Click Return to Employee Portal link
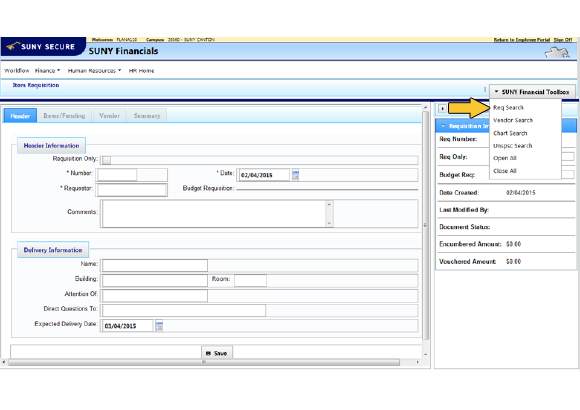The width and height of the screenshot is (580, 410). point(522,40)
